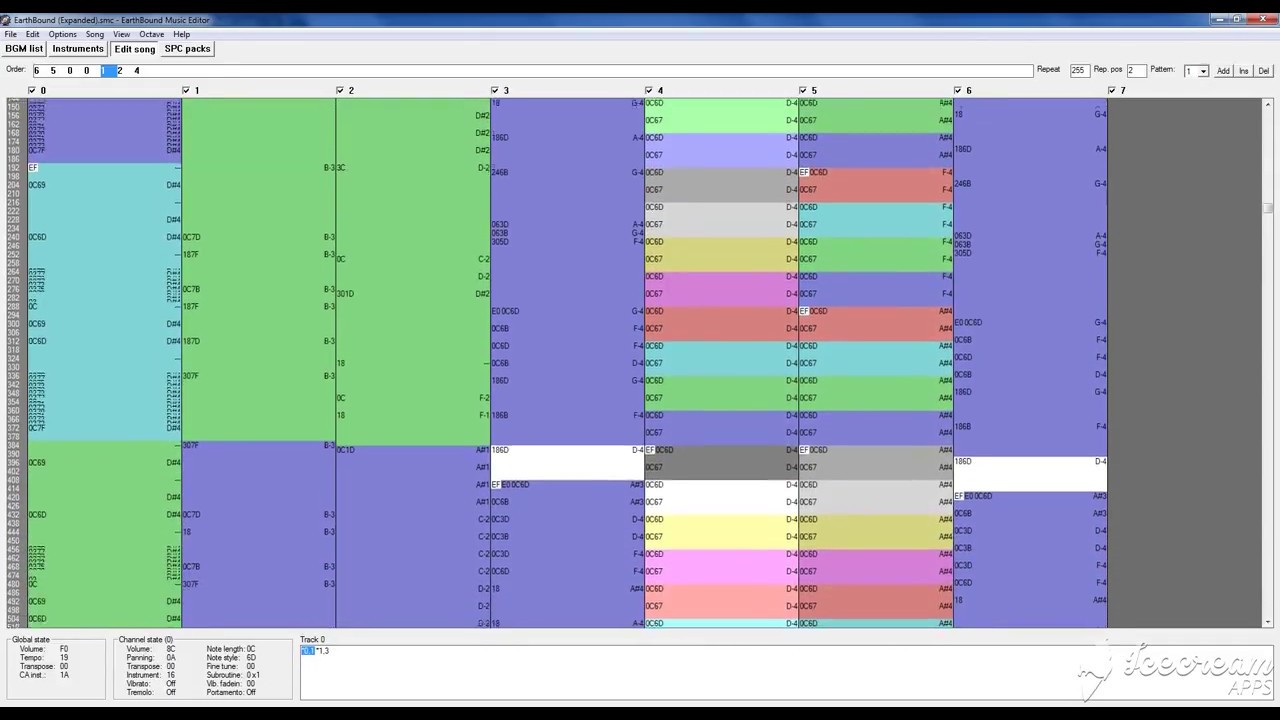Click the Subroutine value 0x1
The width and height of the screenshot is (1280, 720).
(x=253, y=675)
